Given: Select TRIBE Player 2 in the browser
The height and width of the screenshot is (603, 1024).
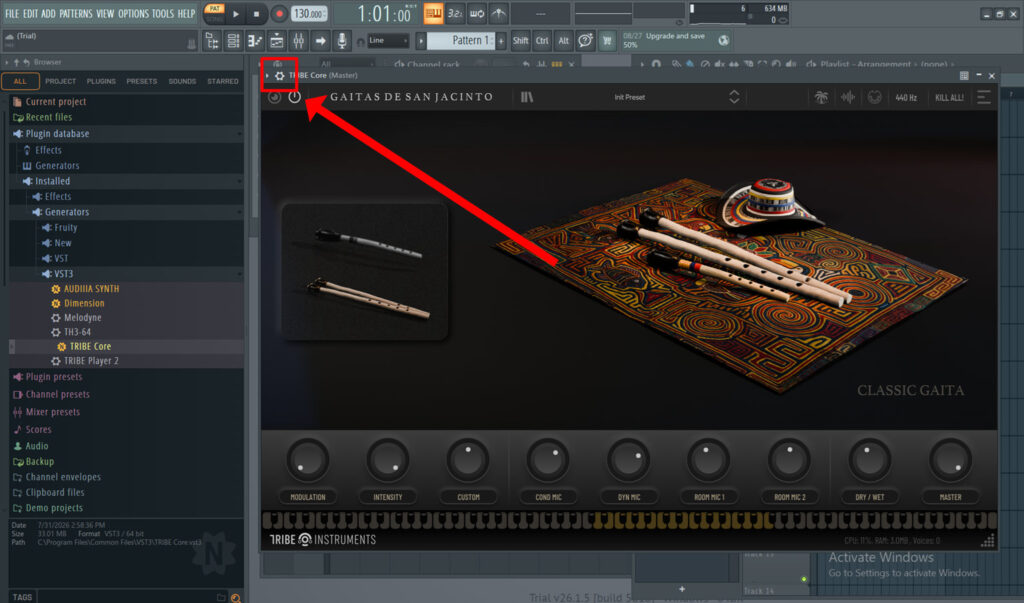Looking at the screenshot, I should (91, 361).
